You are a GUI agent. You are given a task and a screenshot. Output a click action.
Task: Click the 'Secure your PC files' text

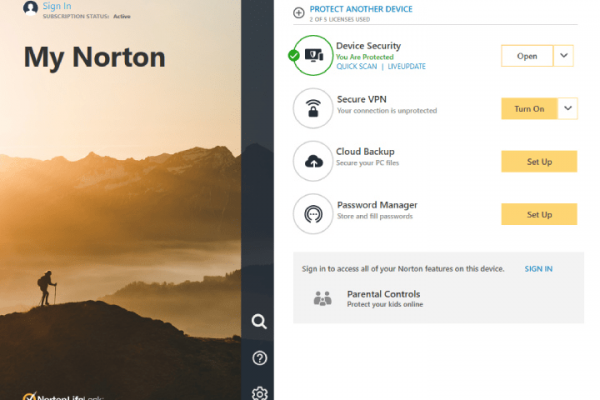pyautogui.click(x=367, y=163)
